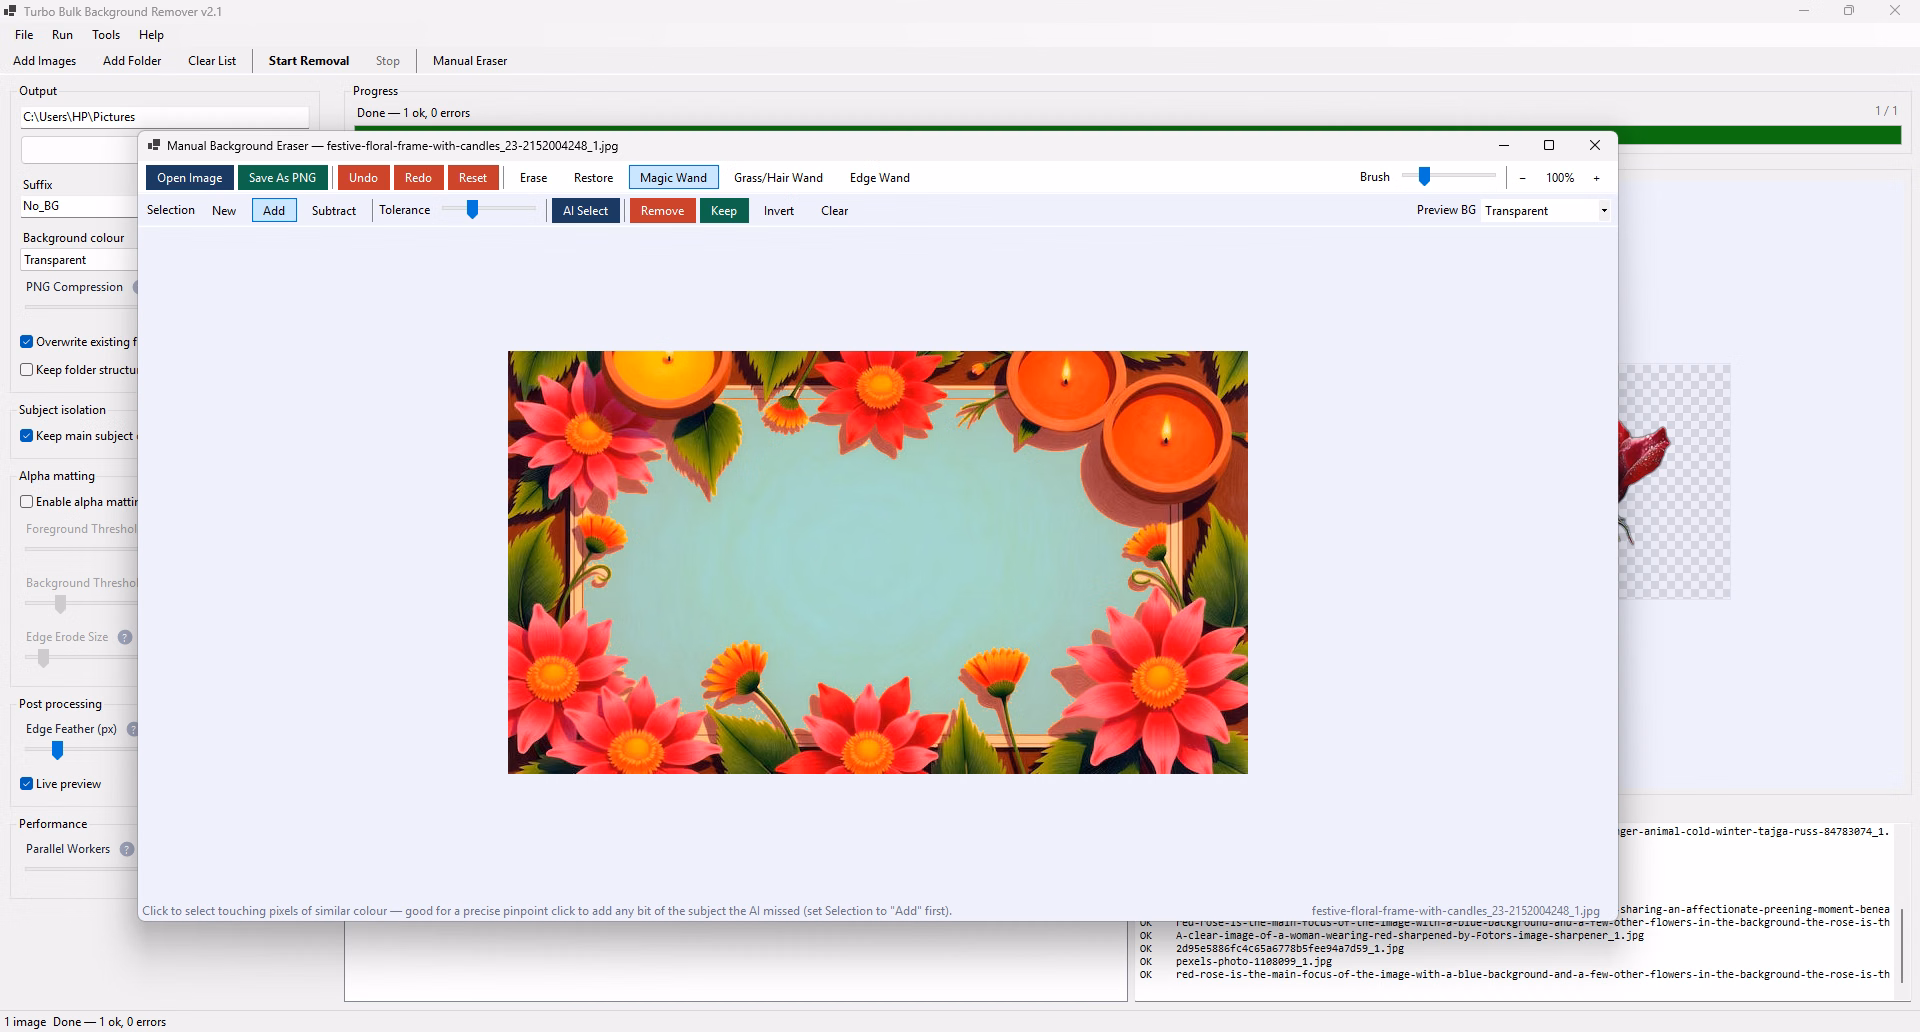Toggle the Live preview checkbox
Image resolution: width=1920 pixels, height=1032 pixels.
click(27, 784)
